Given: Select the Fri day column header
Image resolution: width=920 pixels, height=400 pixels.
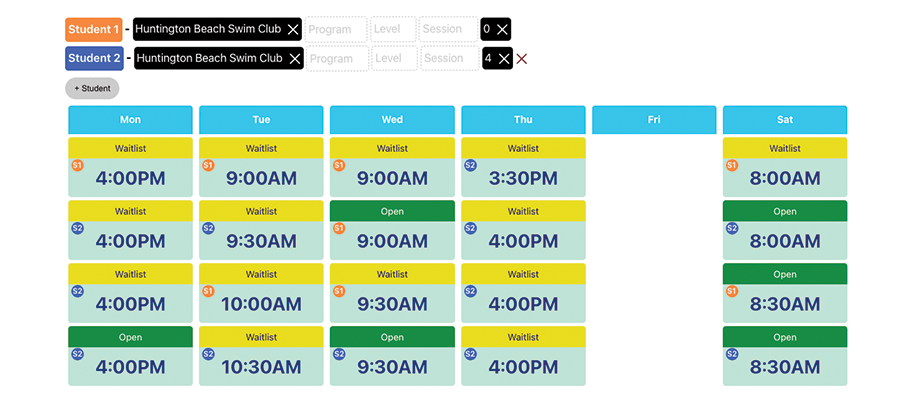Looking at the screenshot, I should point(654,120).
